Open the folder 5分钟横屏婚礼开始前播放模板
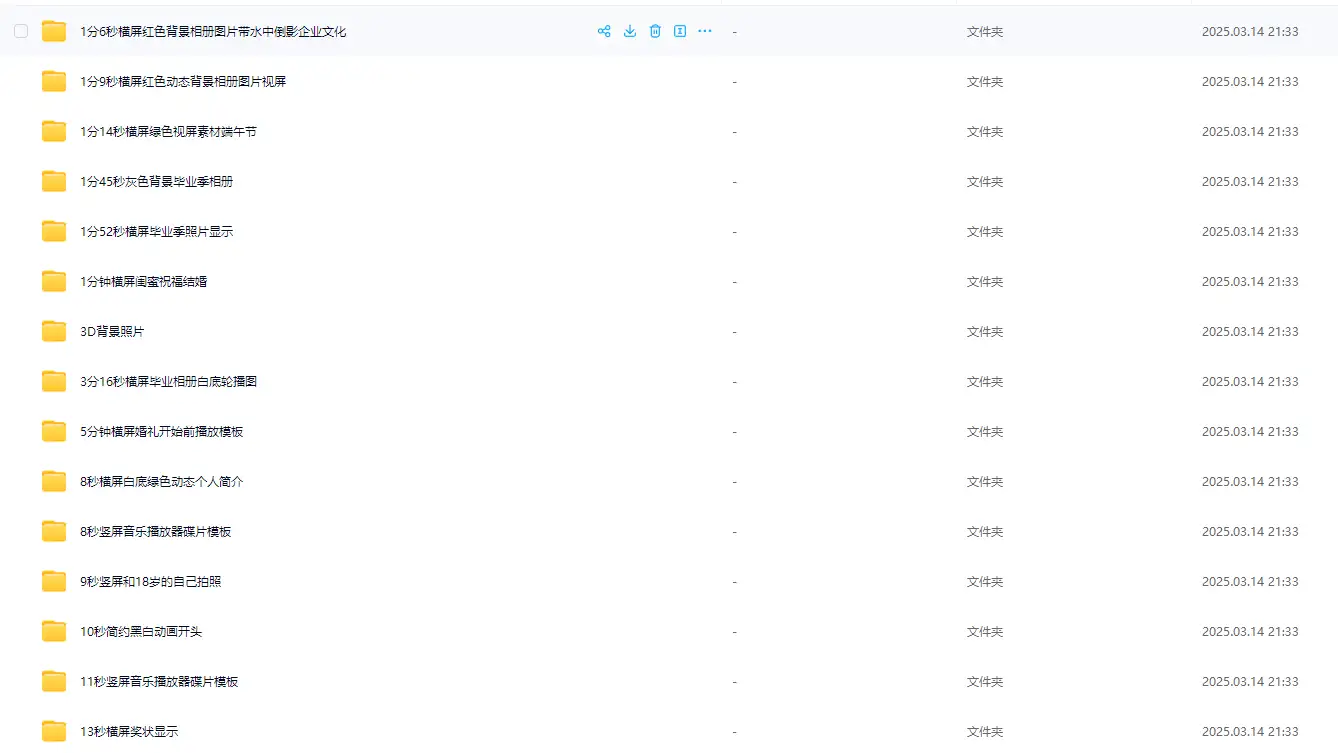 pos(162,432)
